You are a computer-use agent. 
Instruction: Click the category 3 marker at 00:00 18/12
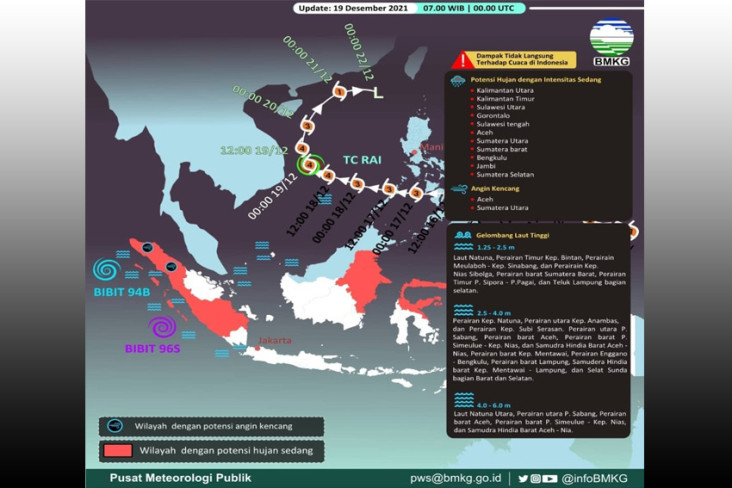click(357, 184)
